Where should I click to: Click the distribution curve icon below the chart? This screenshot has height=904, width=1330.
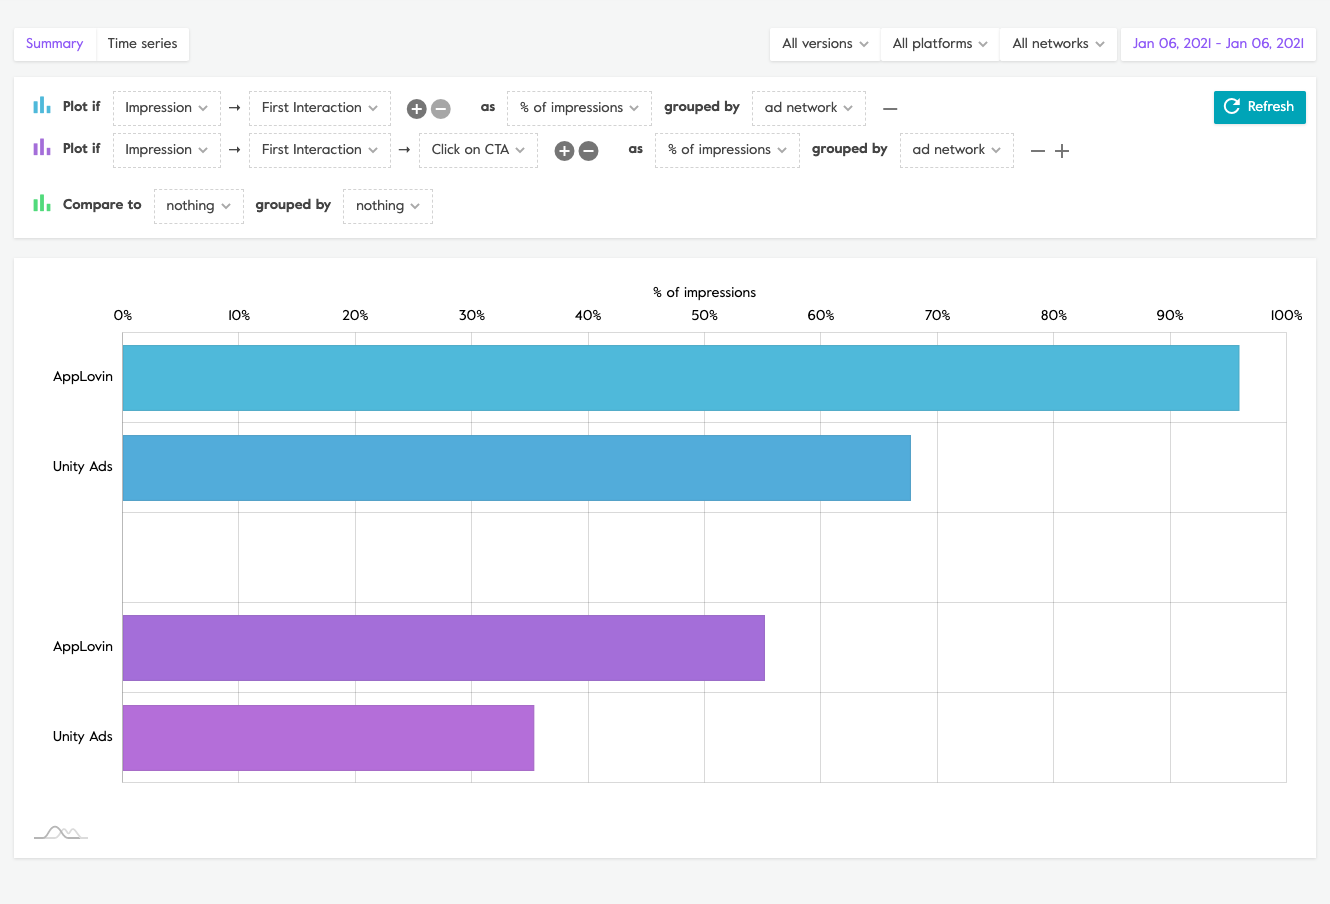(61, 832)
